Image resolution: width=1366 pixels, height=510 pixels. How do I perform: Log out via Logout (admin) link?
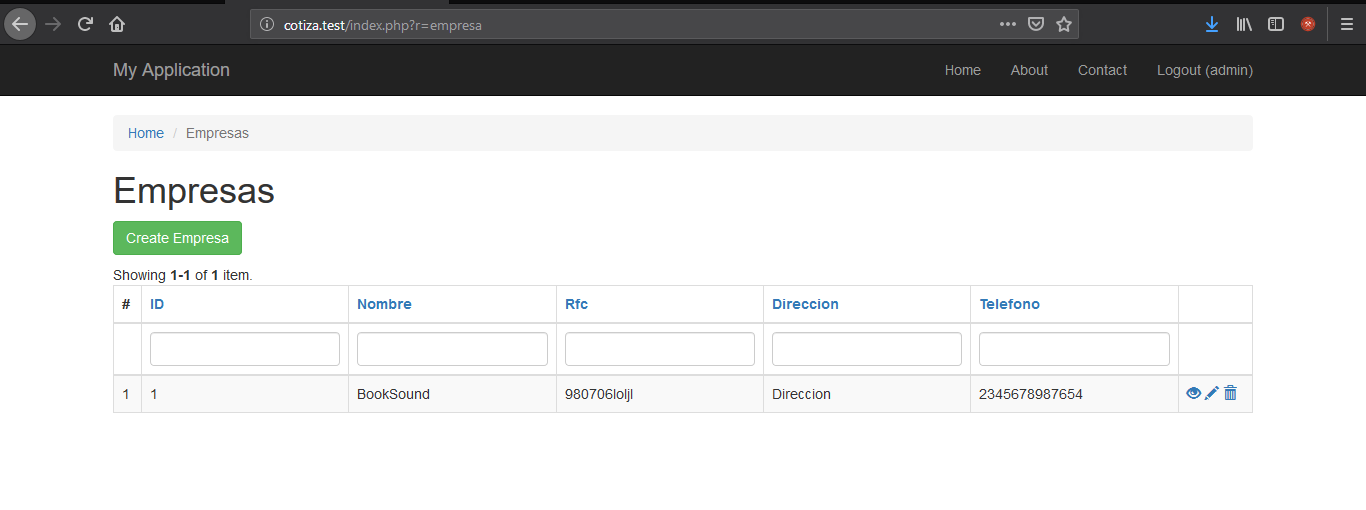click(1204, 70)
